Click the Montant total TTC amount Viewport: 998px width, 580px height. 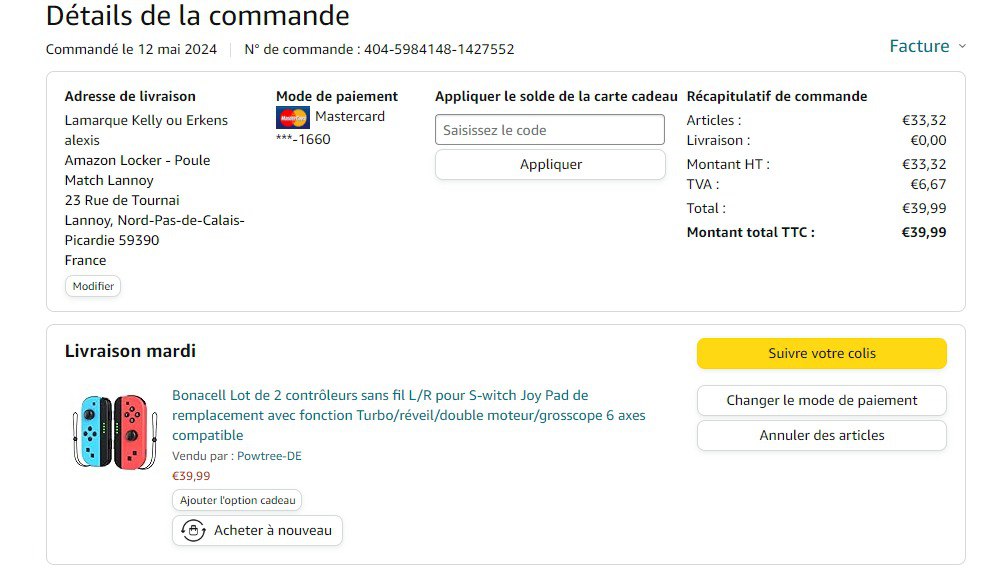923,232
